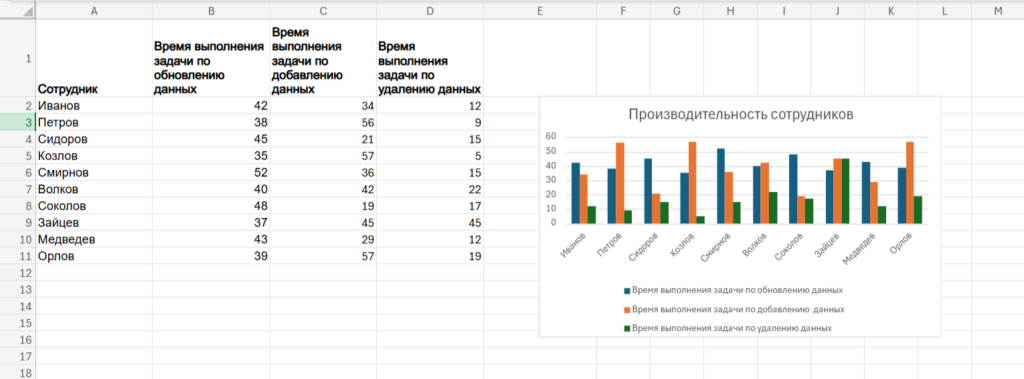Viewport: 1024px width, 379px height.
Task: Click the 30 value on chart's vertical axis
Action: point(552,180)
